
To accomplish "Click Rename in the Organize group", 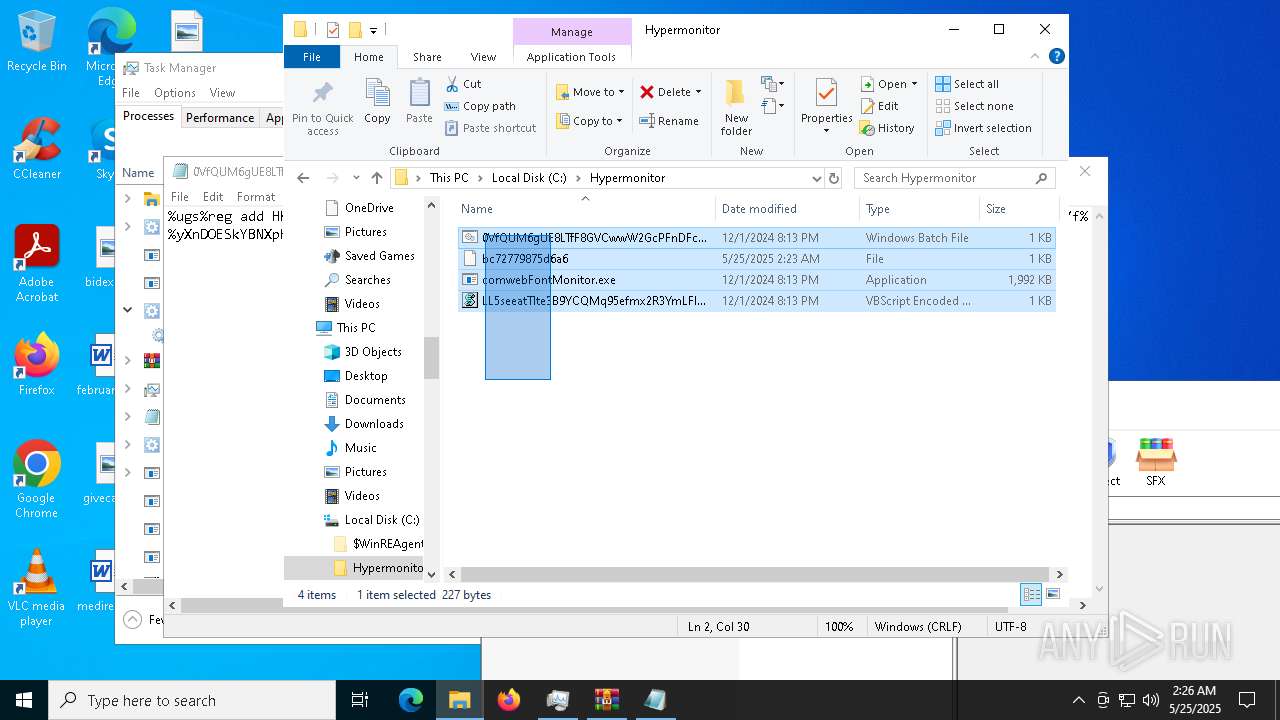I will (669, 121).
